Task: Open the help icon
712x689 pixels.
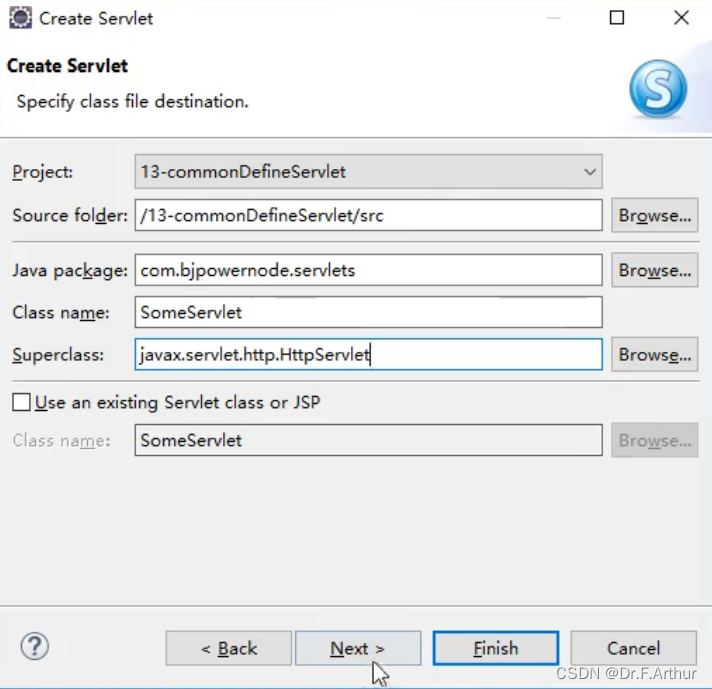Action: [x=35, y=646]
